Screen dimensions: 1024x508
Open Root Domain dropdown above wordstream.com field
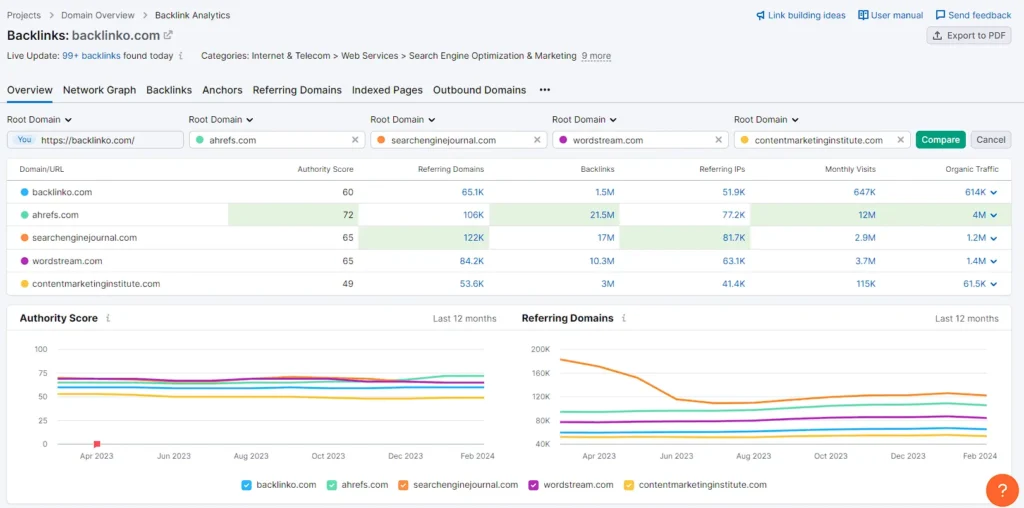tap(584, 119)
